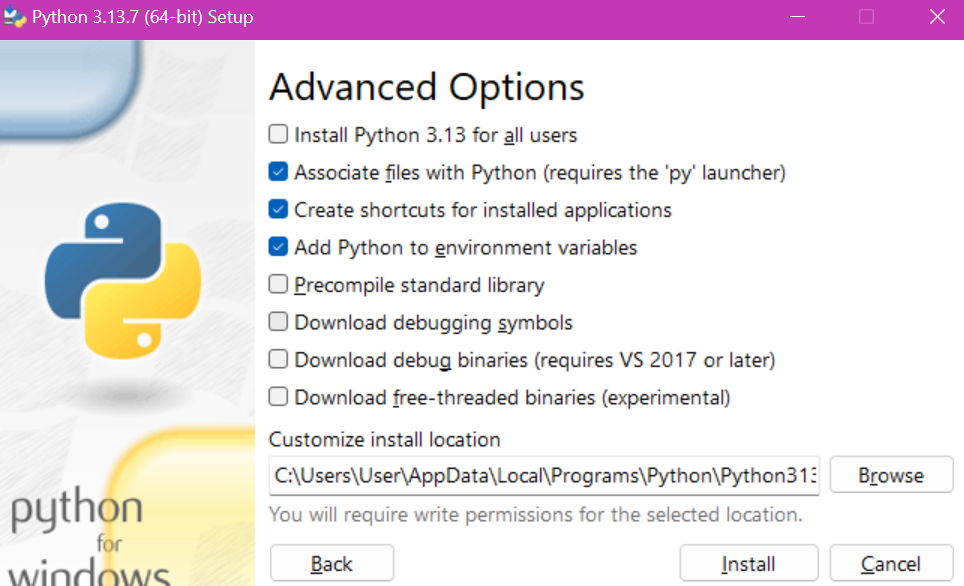The image size is (964, 586).
Task: Click the Advanced Options heading
Action: pos(427,87)
